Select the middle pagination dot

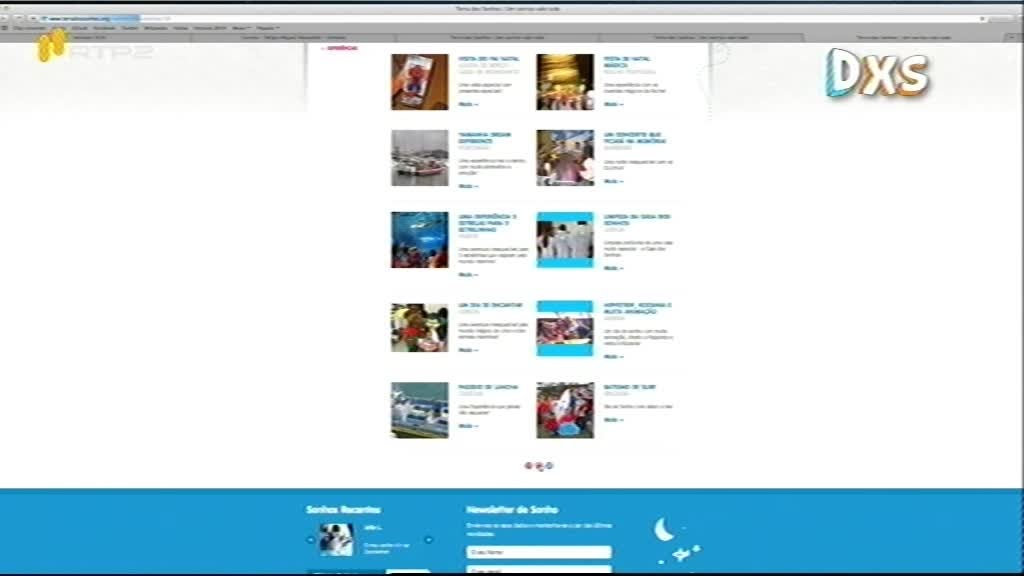click(539, 466)
